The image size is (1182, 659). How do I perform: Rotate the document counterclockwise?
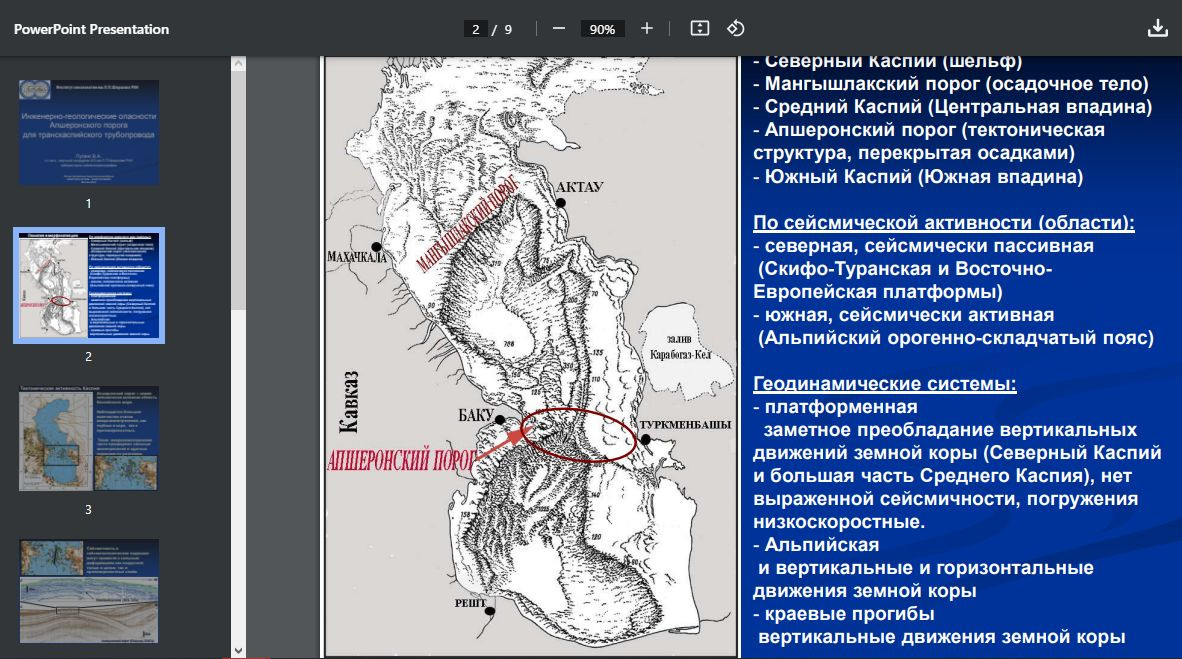tap(735, 29)
